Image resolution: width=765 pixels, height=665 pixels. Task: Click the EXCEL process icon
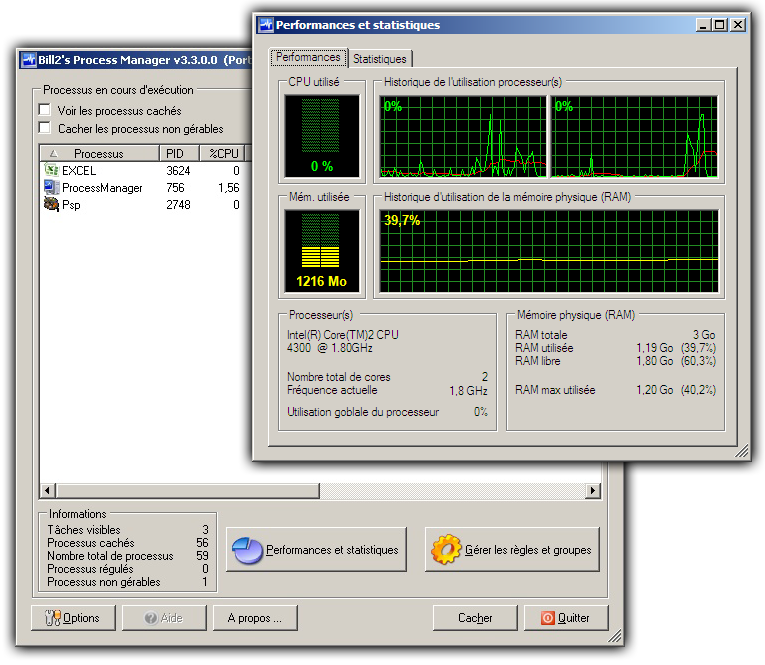(x=51, y=170)
